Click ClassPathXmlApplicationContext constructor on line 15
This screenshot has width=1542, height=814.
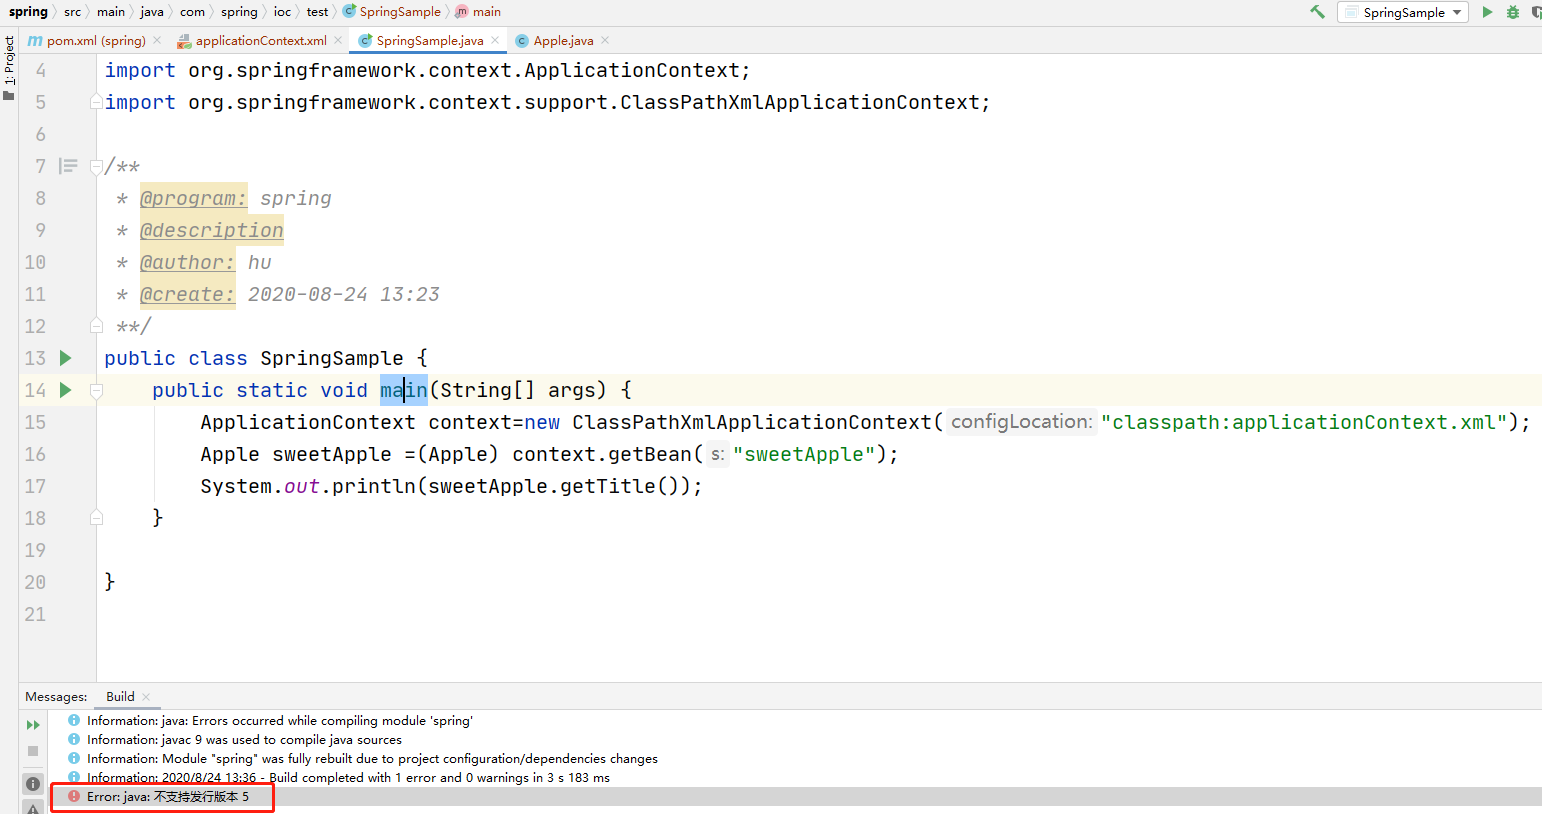(752, 422)
